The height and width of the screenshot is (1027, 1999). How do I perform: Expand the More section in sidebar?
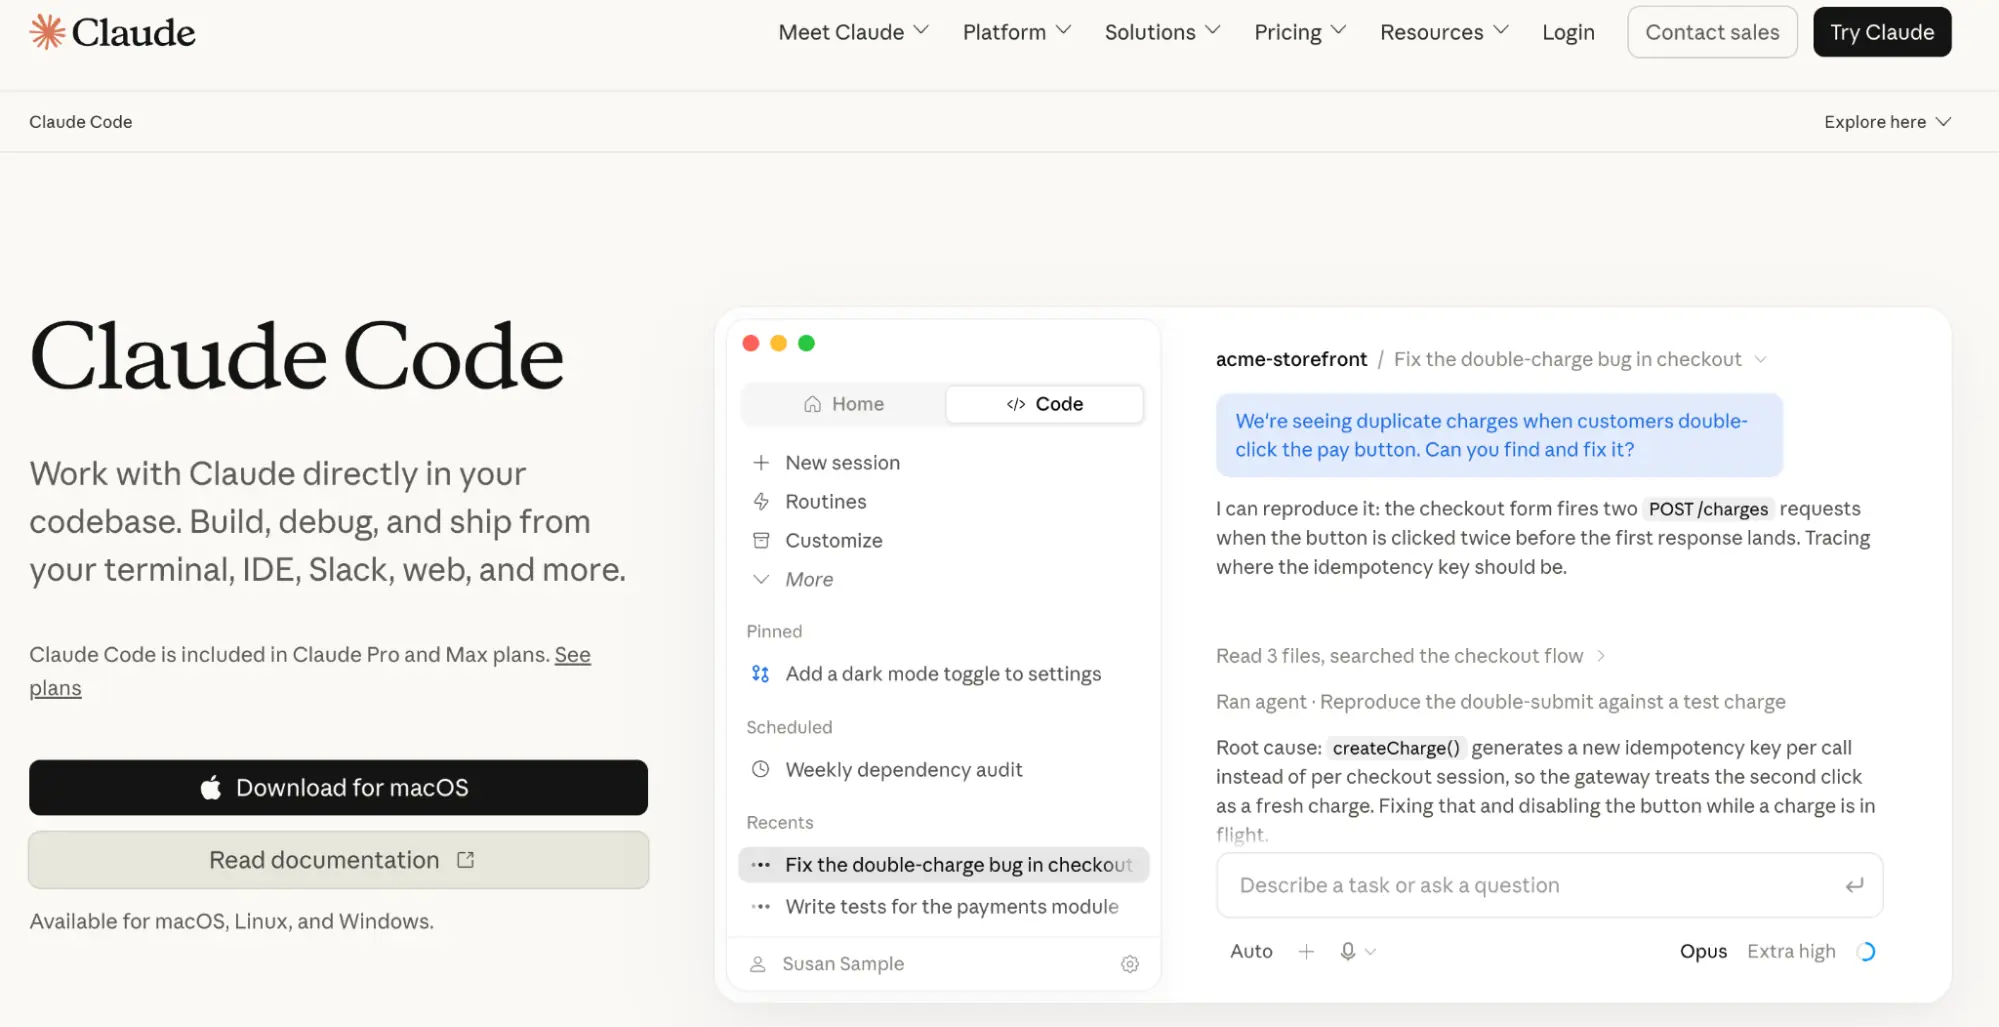tap(793, 579)
